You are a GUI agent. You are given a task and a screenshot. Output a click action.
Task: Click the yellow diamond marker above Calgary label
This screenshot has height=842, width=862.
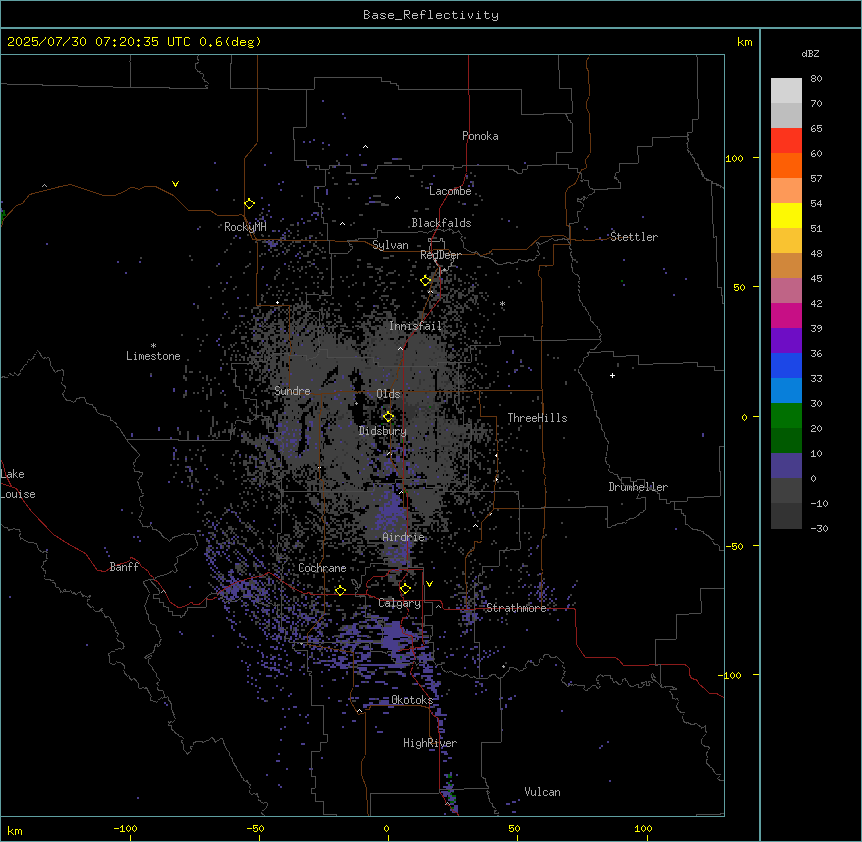[x=405, y=589]
